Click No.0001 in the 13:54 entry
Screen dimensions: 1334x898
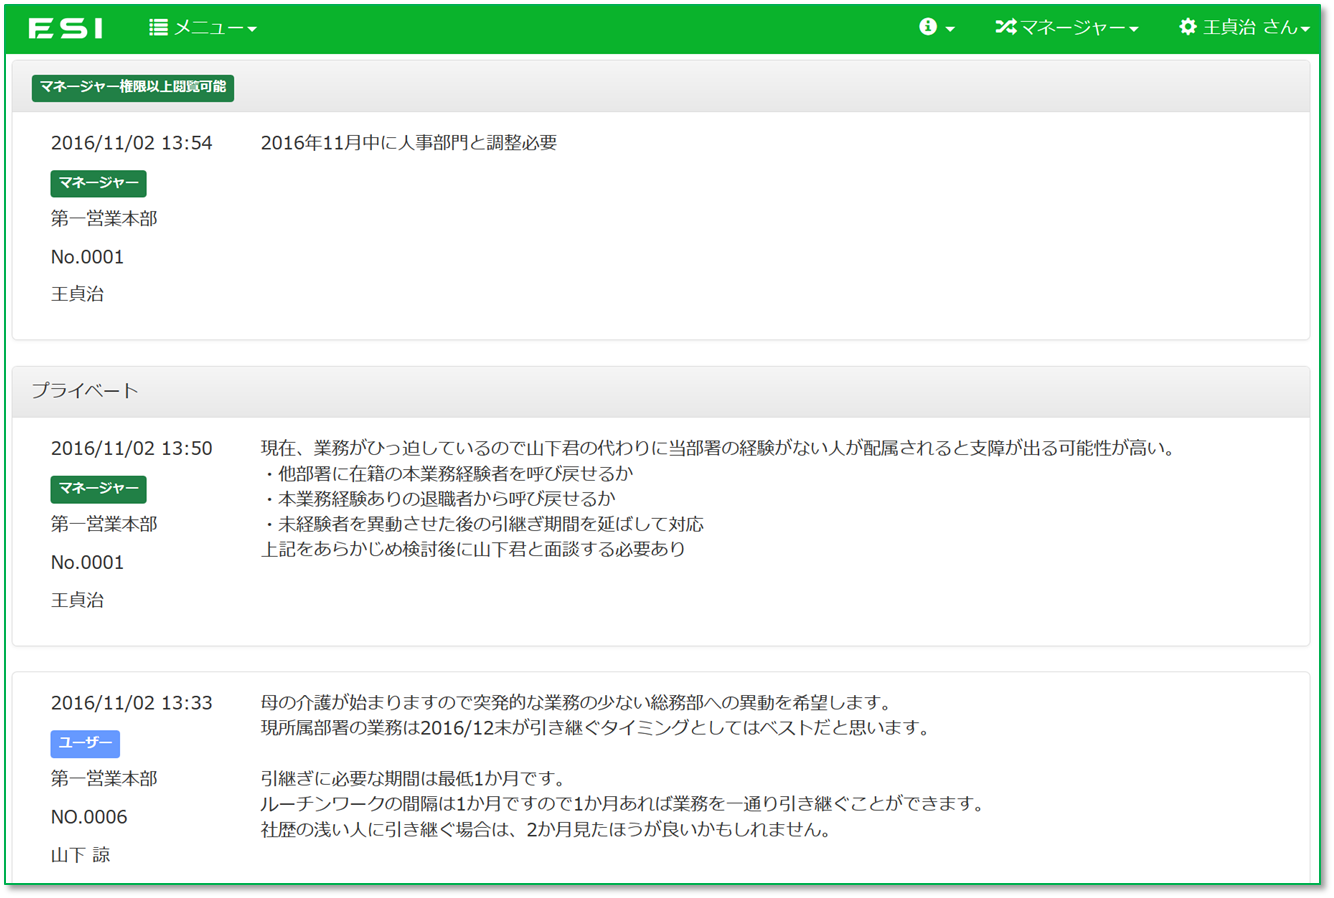point(88,258)
